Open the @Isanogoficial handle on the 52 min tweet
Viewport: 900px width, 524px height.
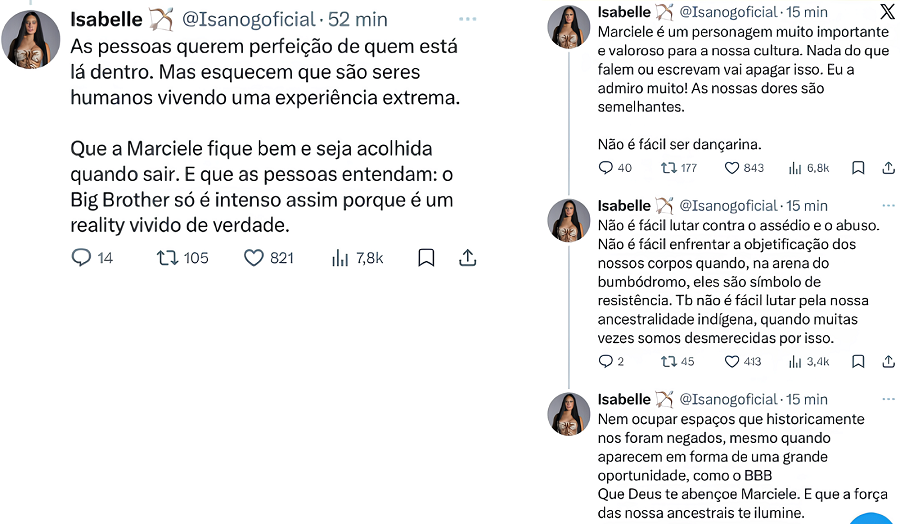[x=247, y=20]
